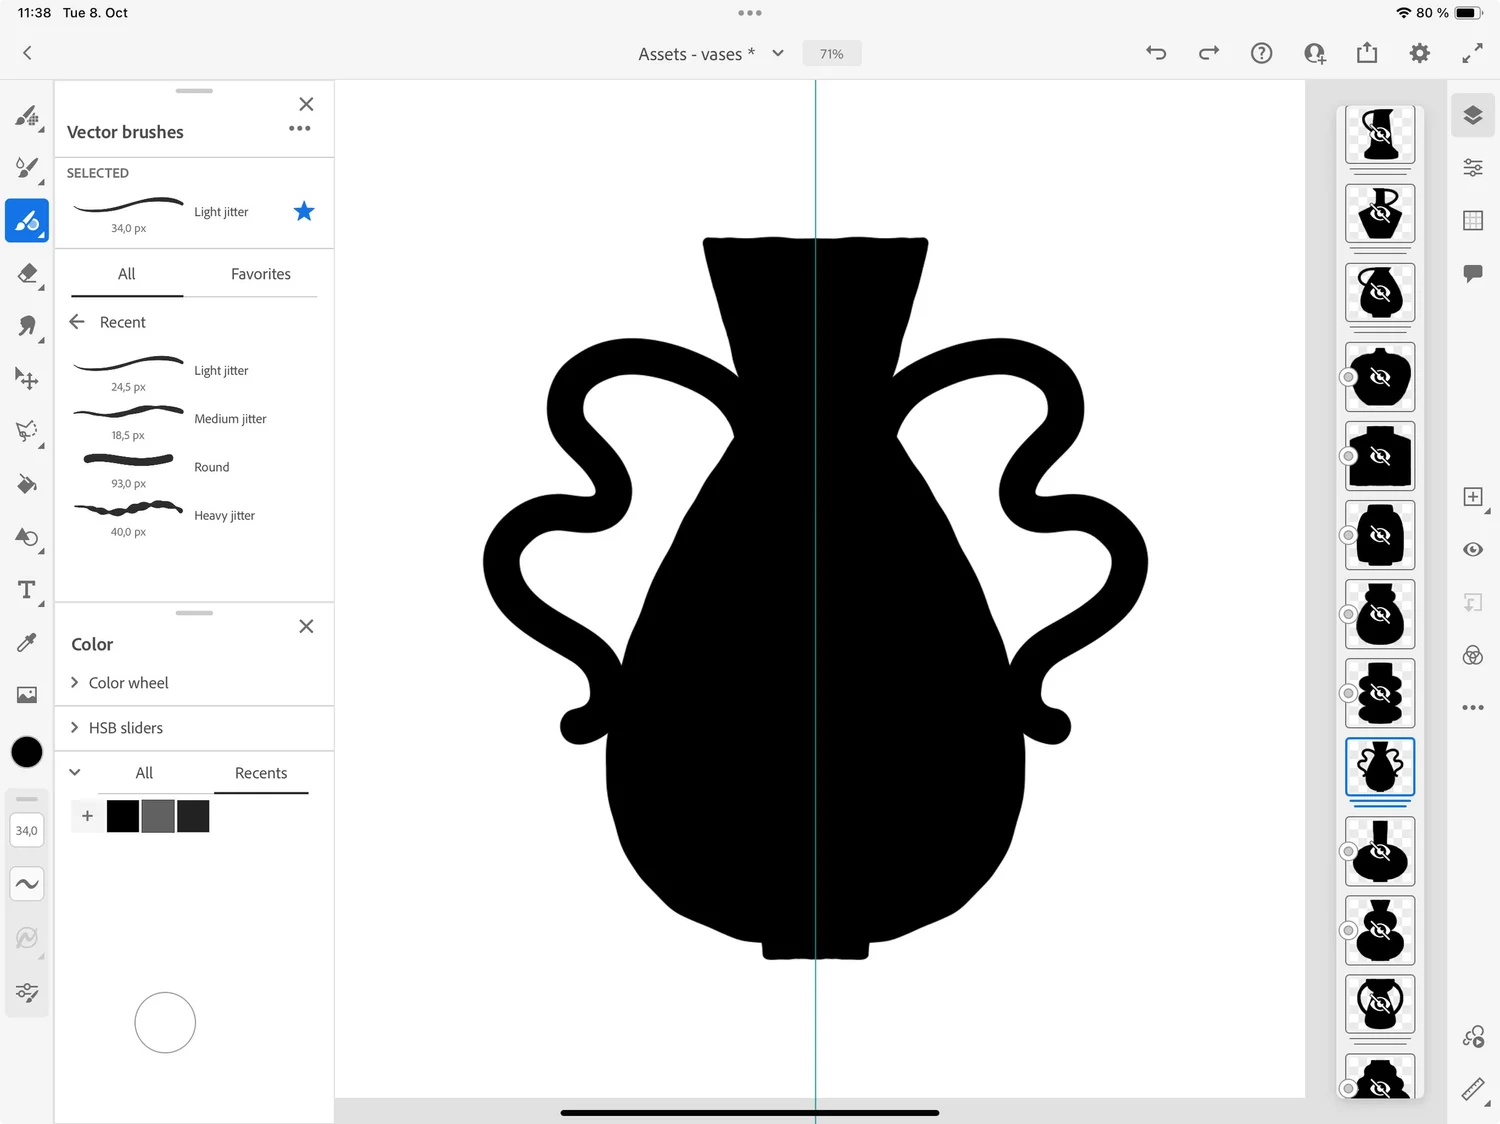
Task: Open the Text tool
Action: tap(27, 590)
